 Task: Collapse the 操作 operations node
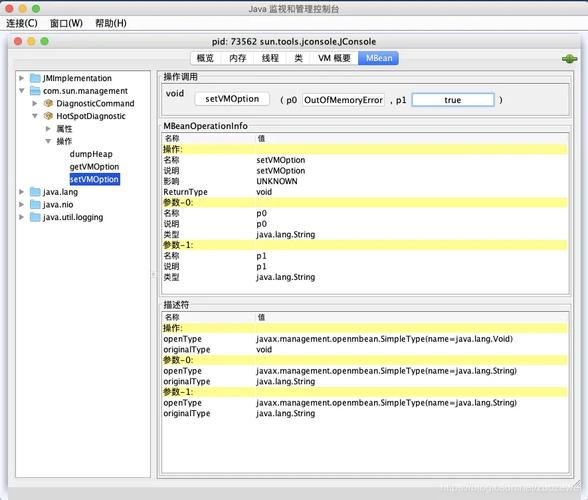[48, 141]
